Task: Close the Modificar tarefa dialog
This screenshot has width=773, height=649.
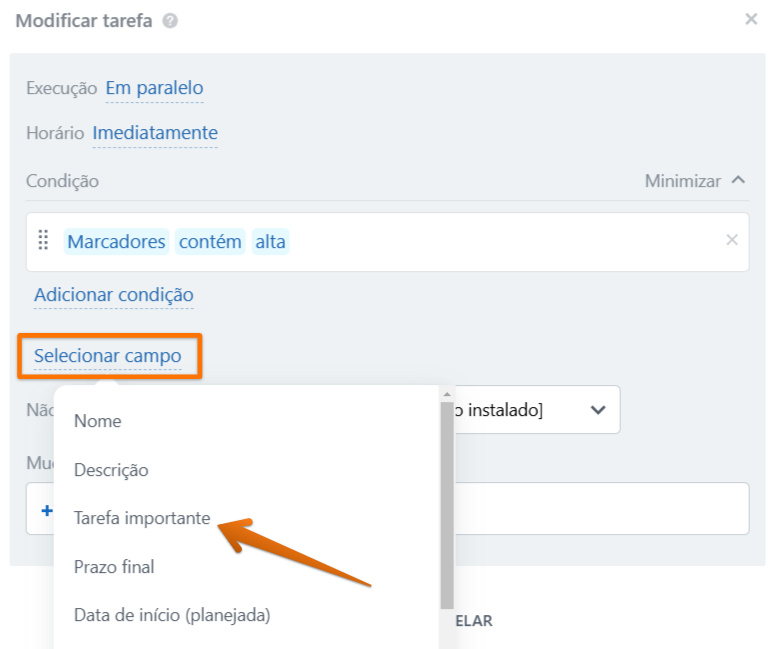Action: (751, 19)
